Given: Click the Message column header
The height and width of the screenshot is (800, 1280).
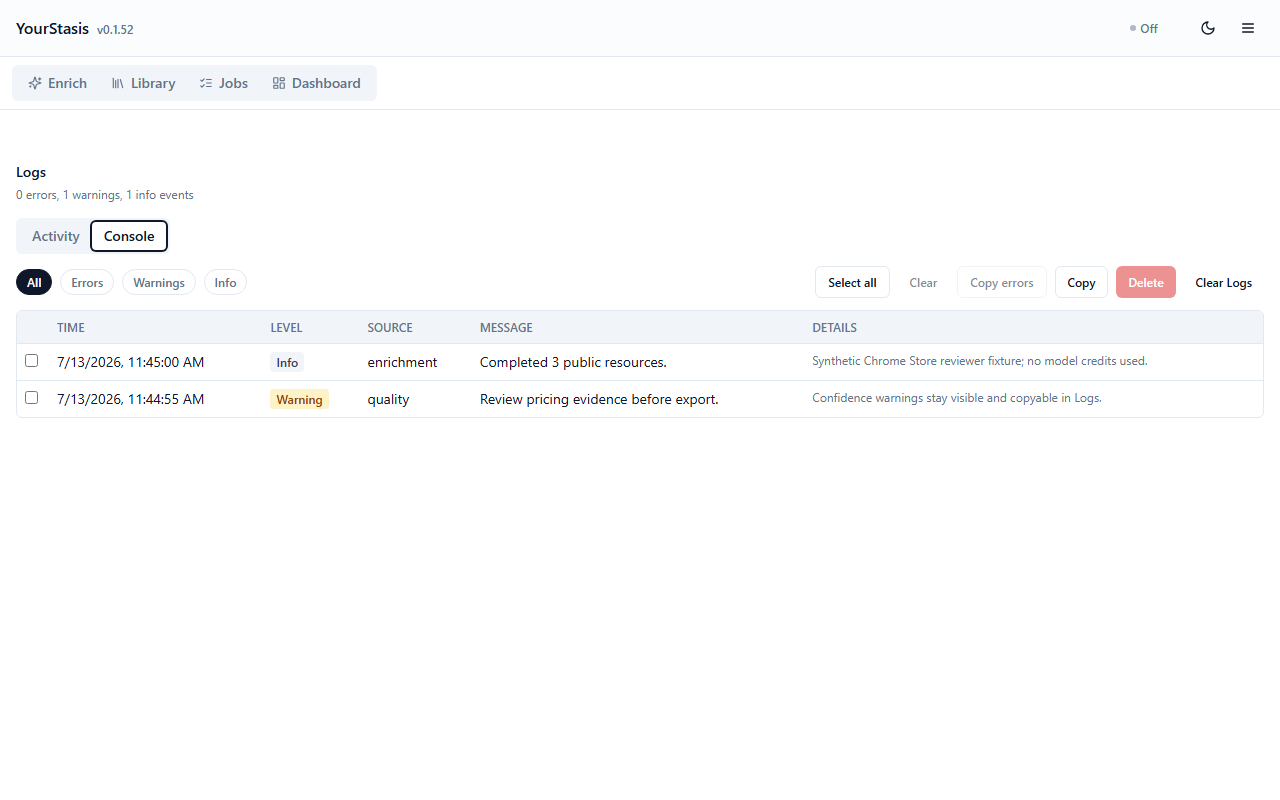Looking at the screenshot, I should (x=506, y=327).
